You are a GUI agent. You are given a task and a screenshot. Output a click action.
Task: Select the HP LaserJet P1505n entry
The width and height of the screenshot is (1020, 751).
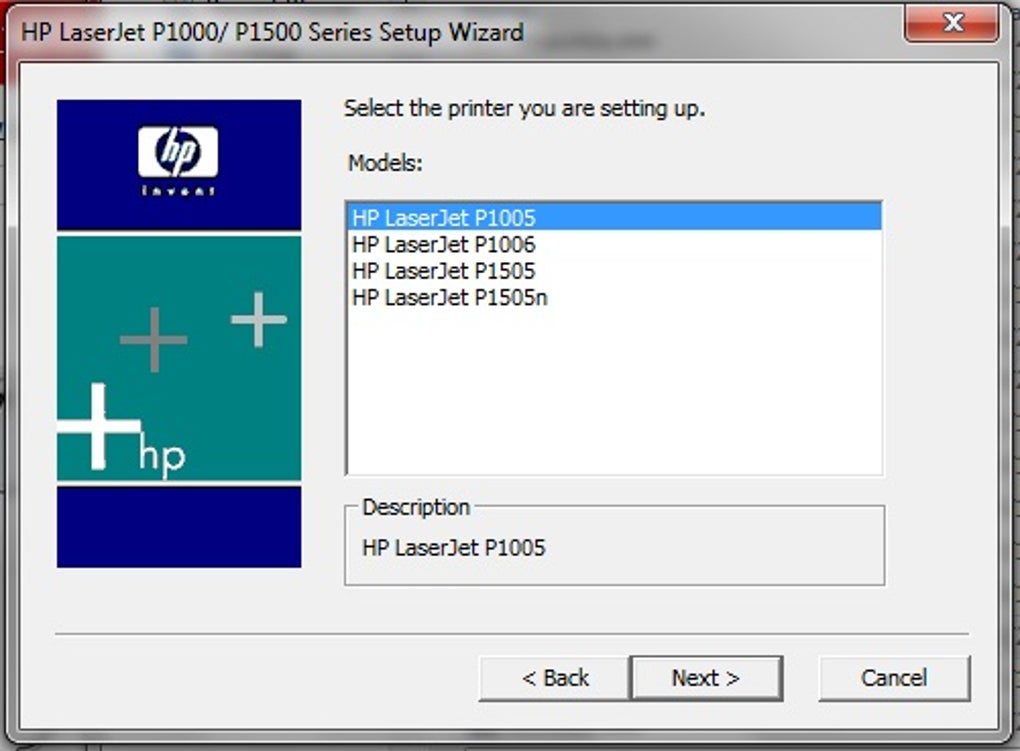(450, 298)
